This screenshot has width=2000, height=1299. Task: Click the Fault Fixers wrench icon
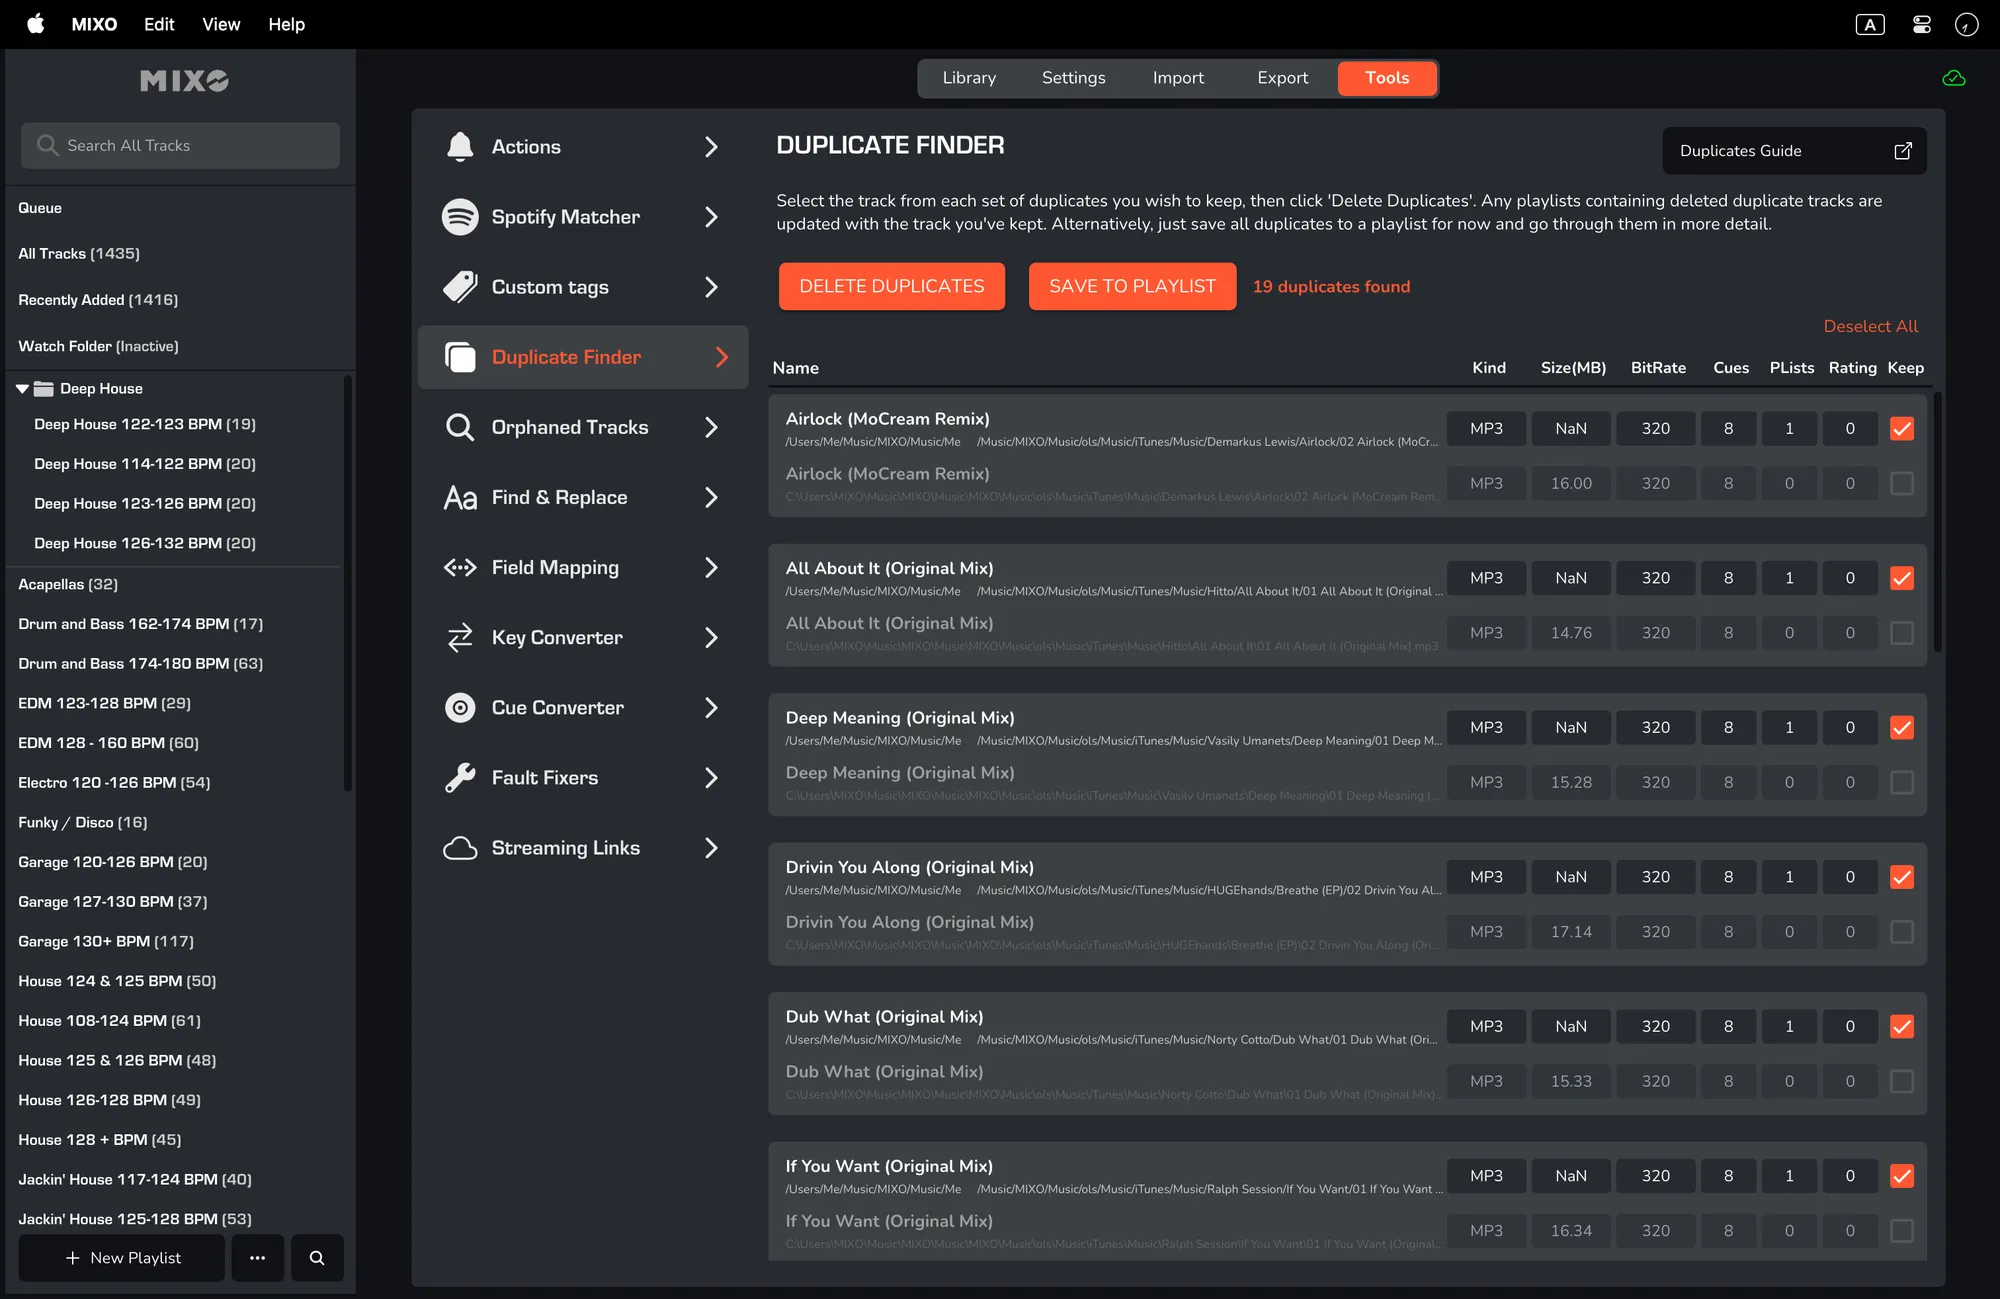[460, 778]
